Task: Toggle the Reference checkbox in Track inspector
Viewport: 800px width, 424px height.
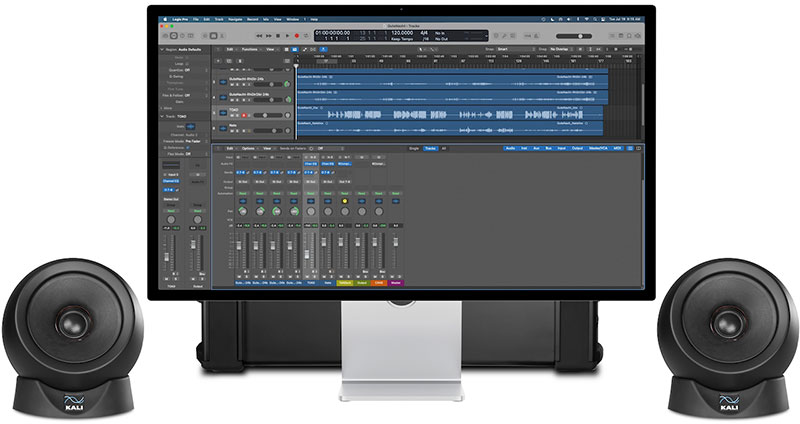Action: [188, 148]
